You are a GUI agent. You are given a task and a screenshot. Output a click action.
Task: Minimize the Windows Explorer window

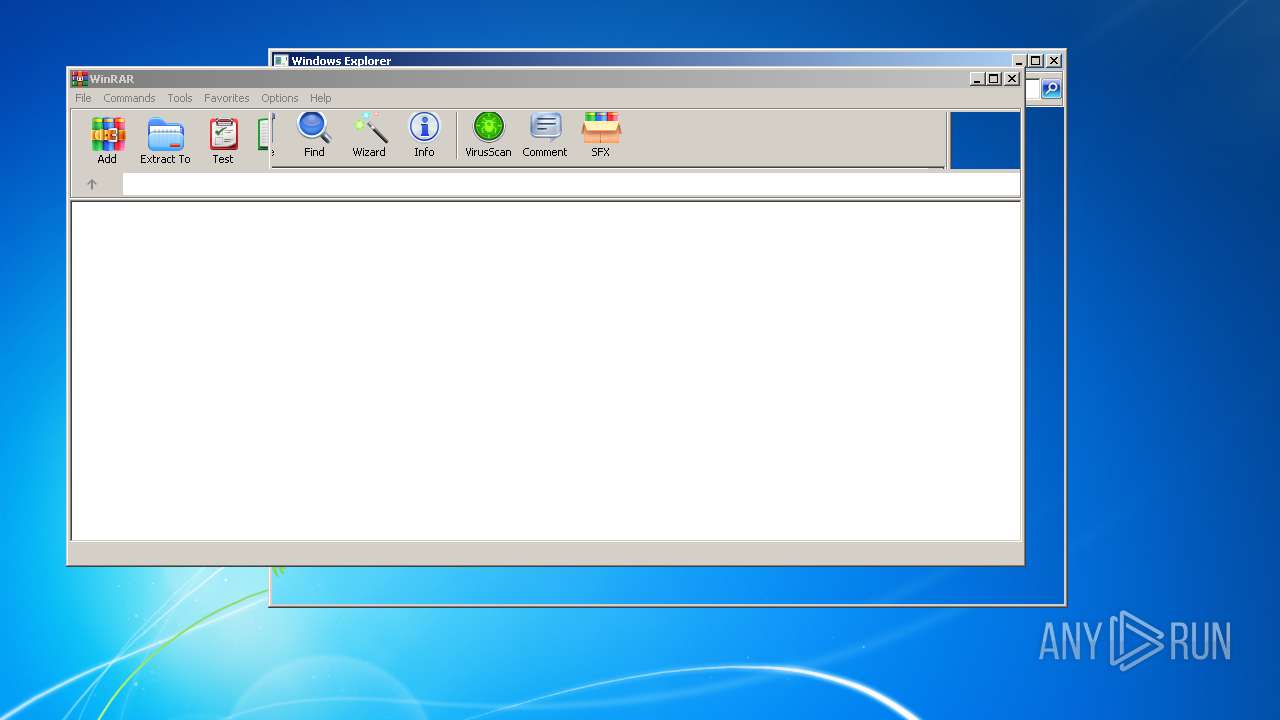point(1019,61)
